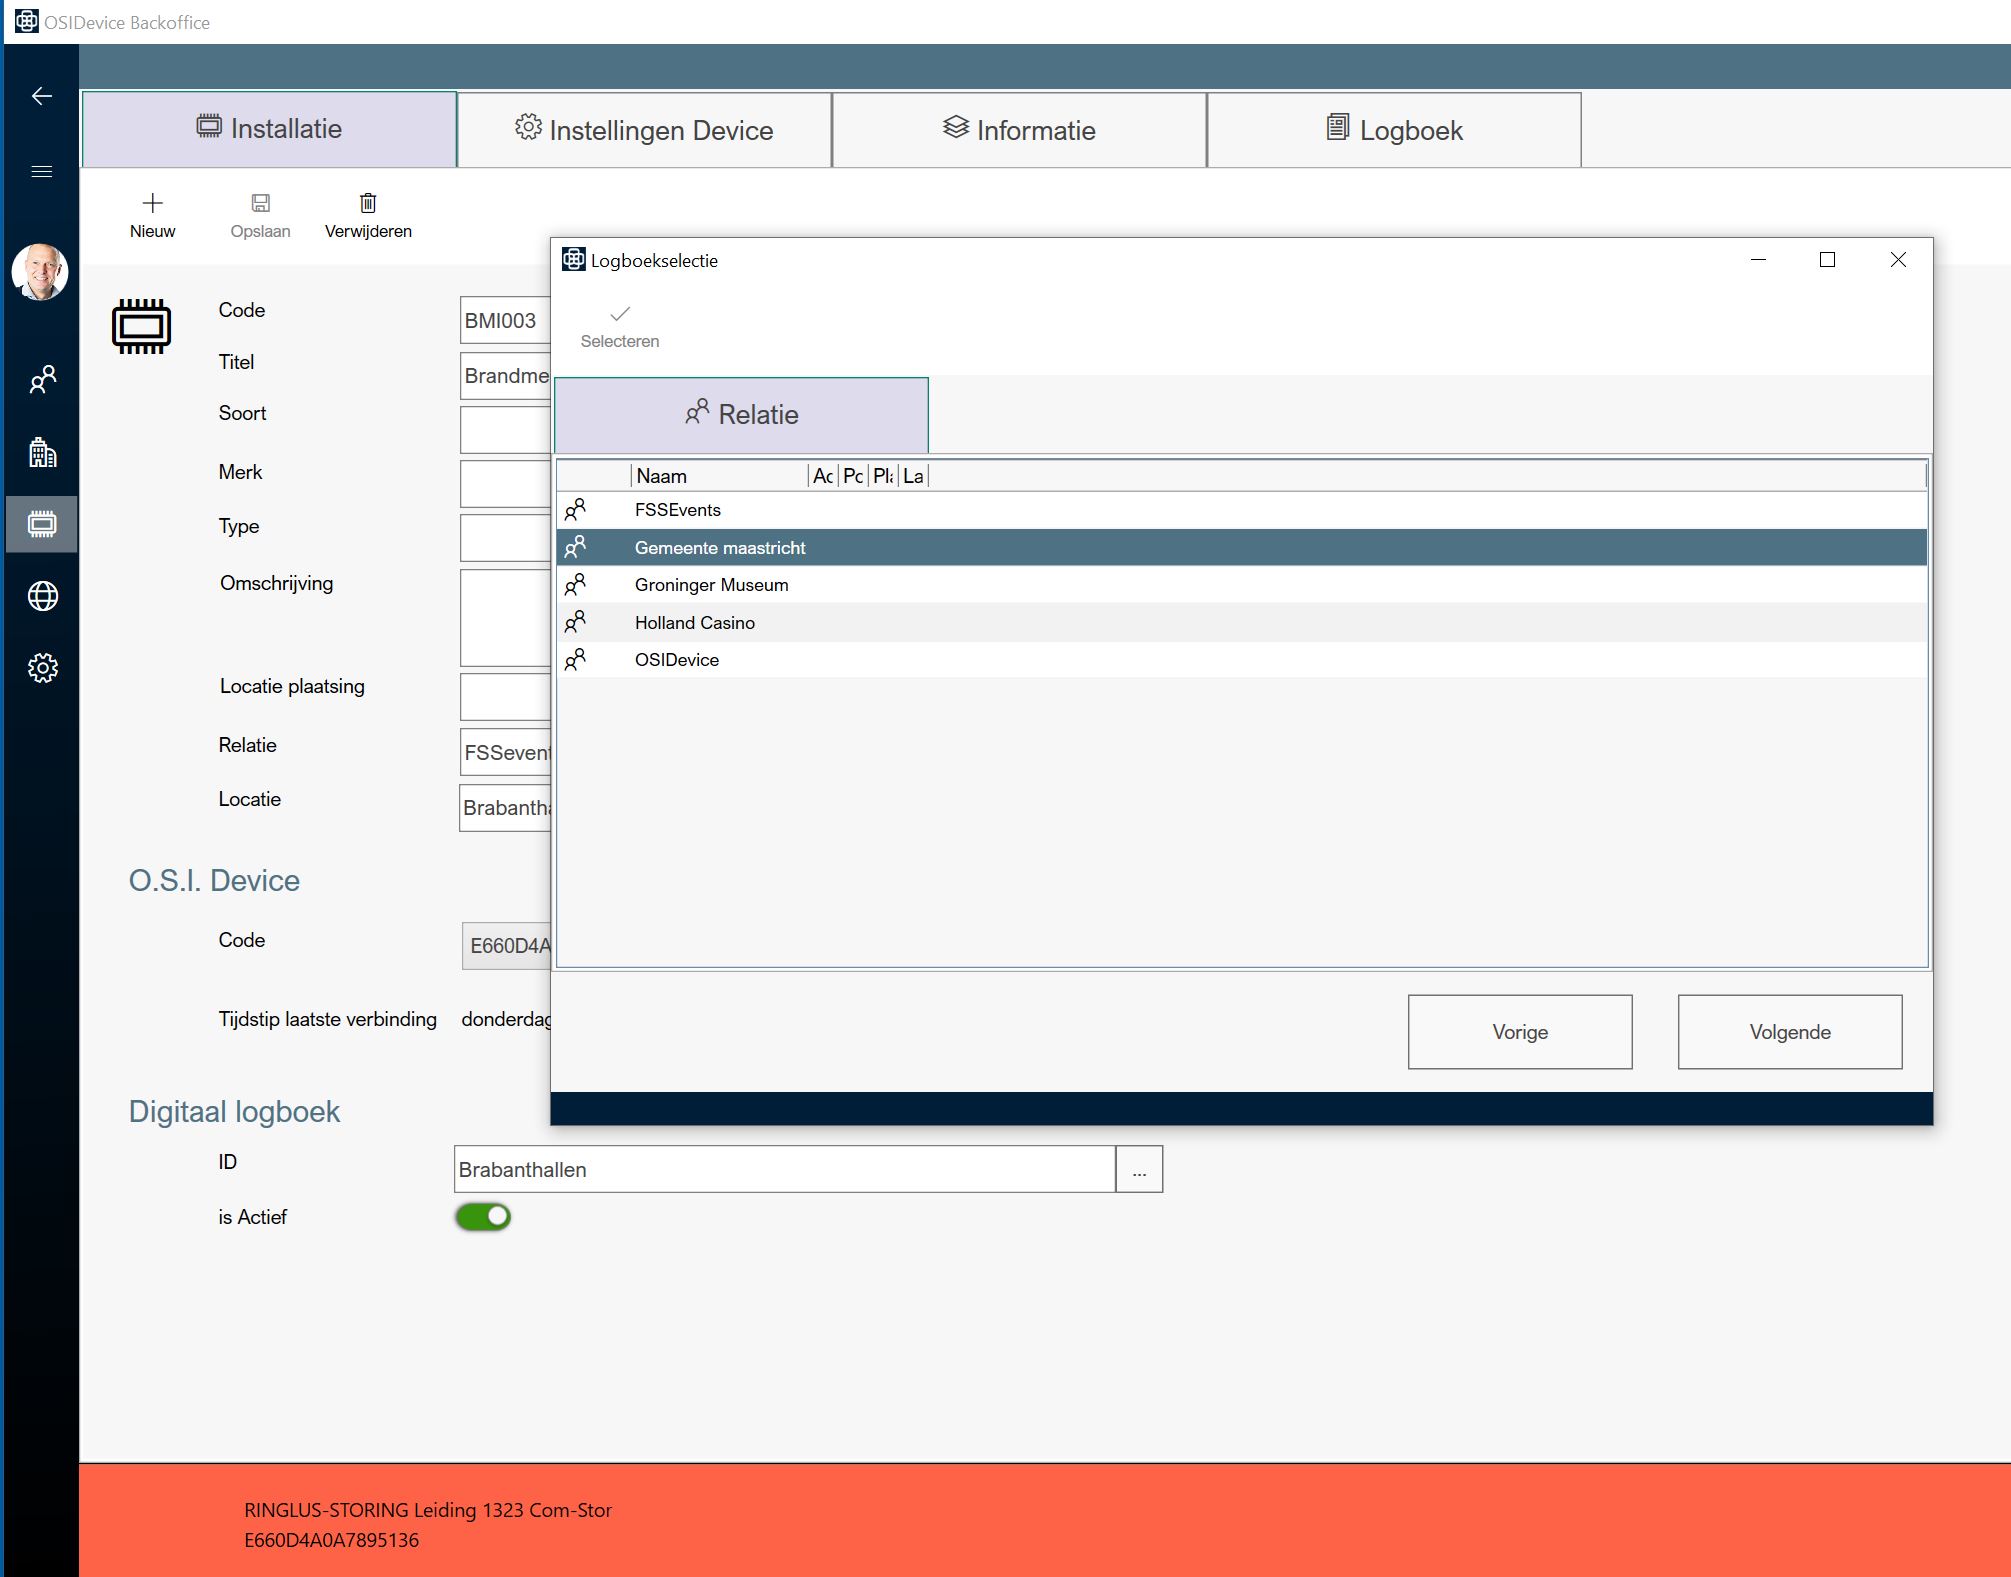Click the Volgende button
The height and width of the screenshot is (1577, 2011).
(x=1789, y=1032)
